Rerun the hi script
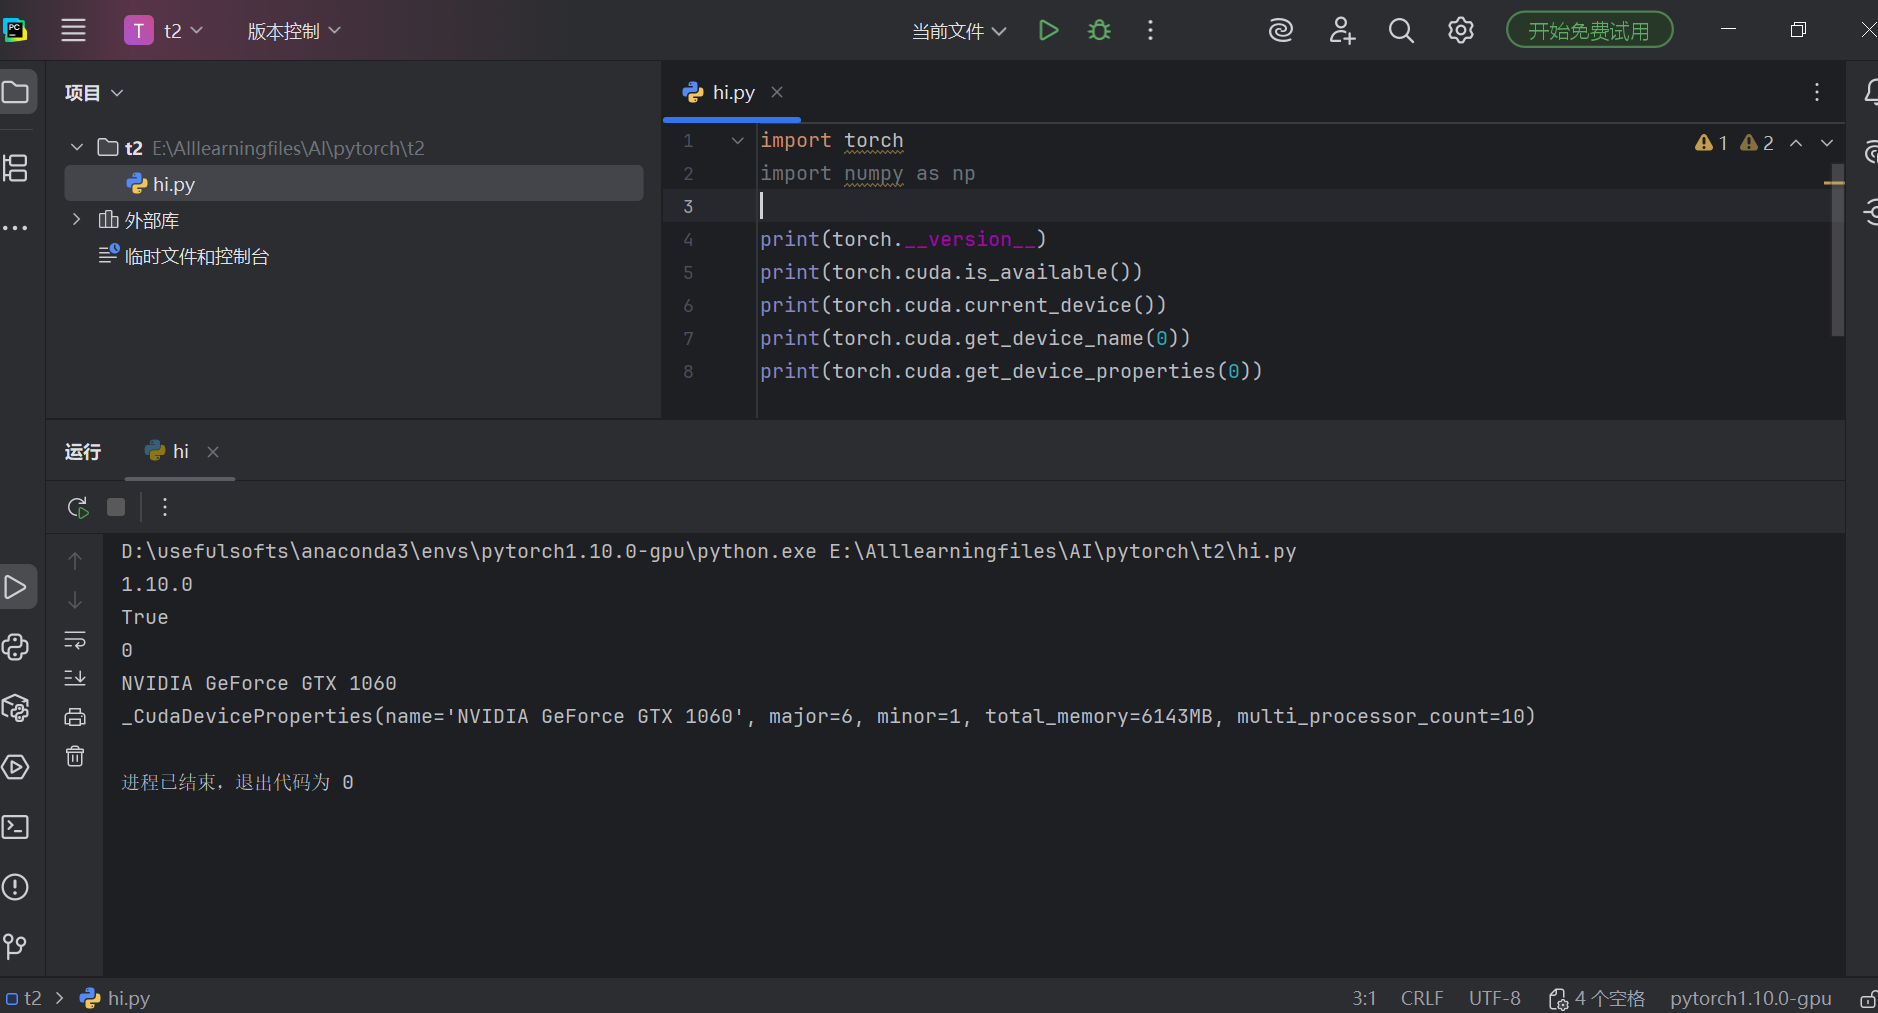Image resolution: width=1878 pixels, height=1013 pixels. (78, 507)
